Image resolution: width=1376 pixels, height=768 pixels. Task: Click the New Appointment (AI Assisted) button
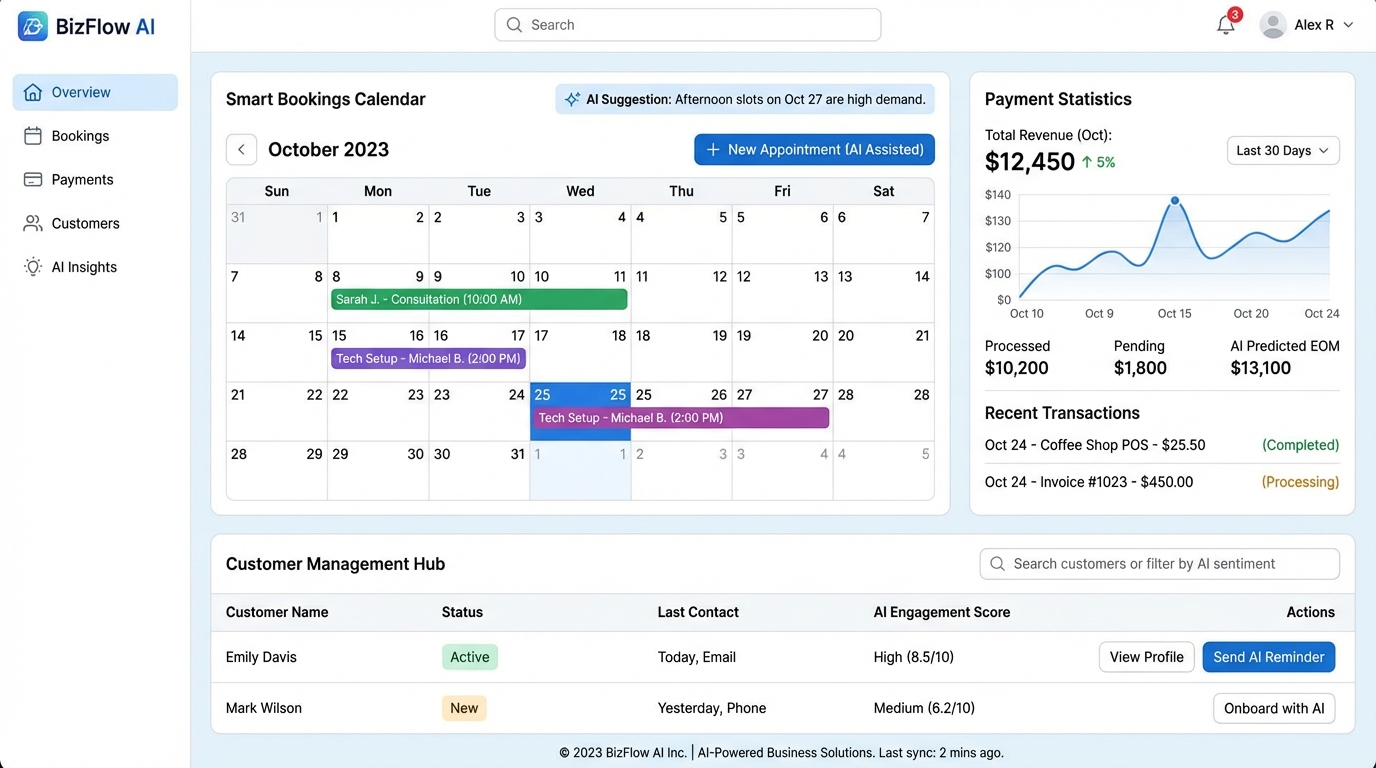[813, 149]
